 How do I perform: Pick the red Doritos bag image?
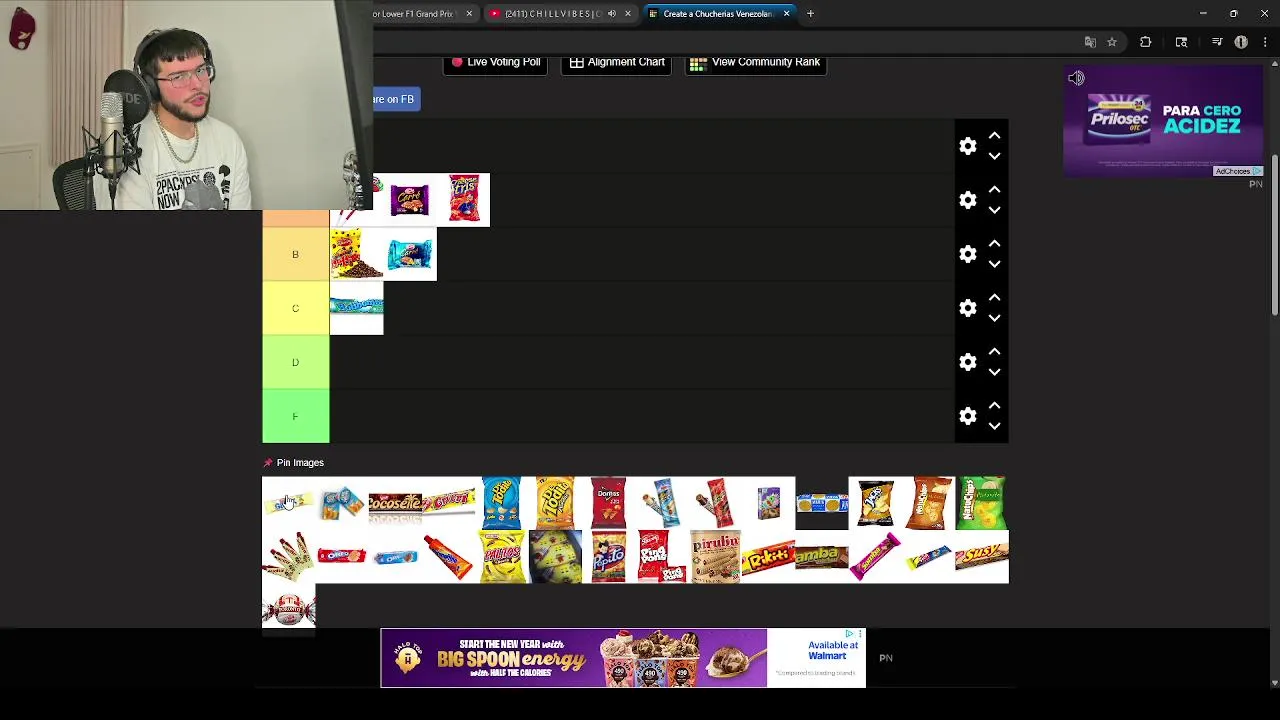click(x=608, y=503)
